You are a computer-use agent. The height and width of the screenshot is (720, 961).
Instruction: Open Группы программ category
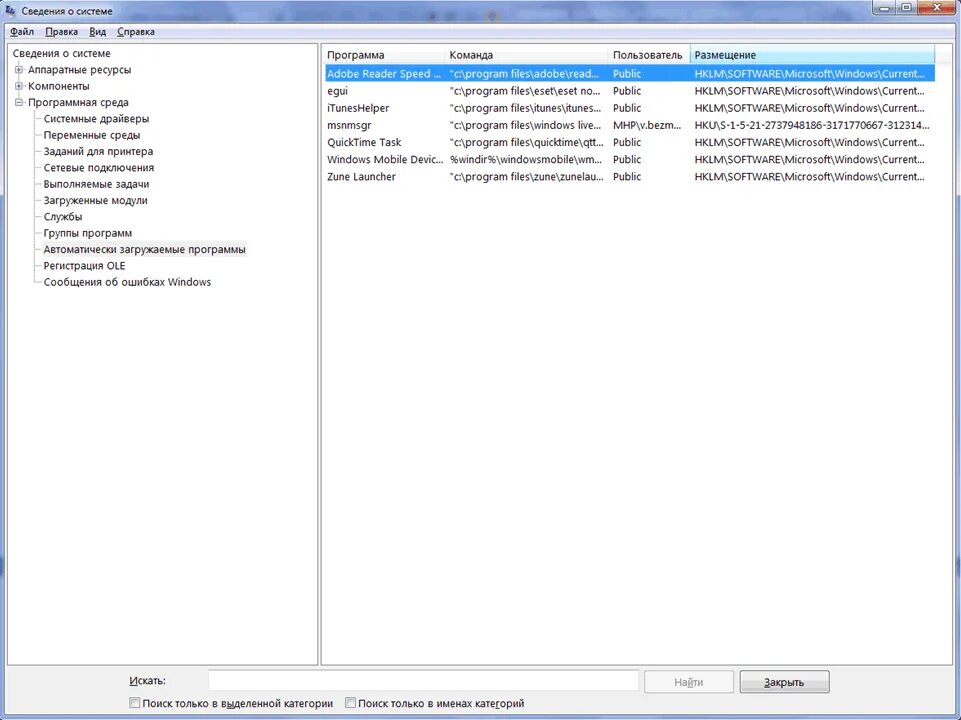(88, 233)
